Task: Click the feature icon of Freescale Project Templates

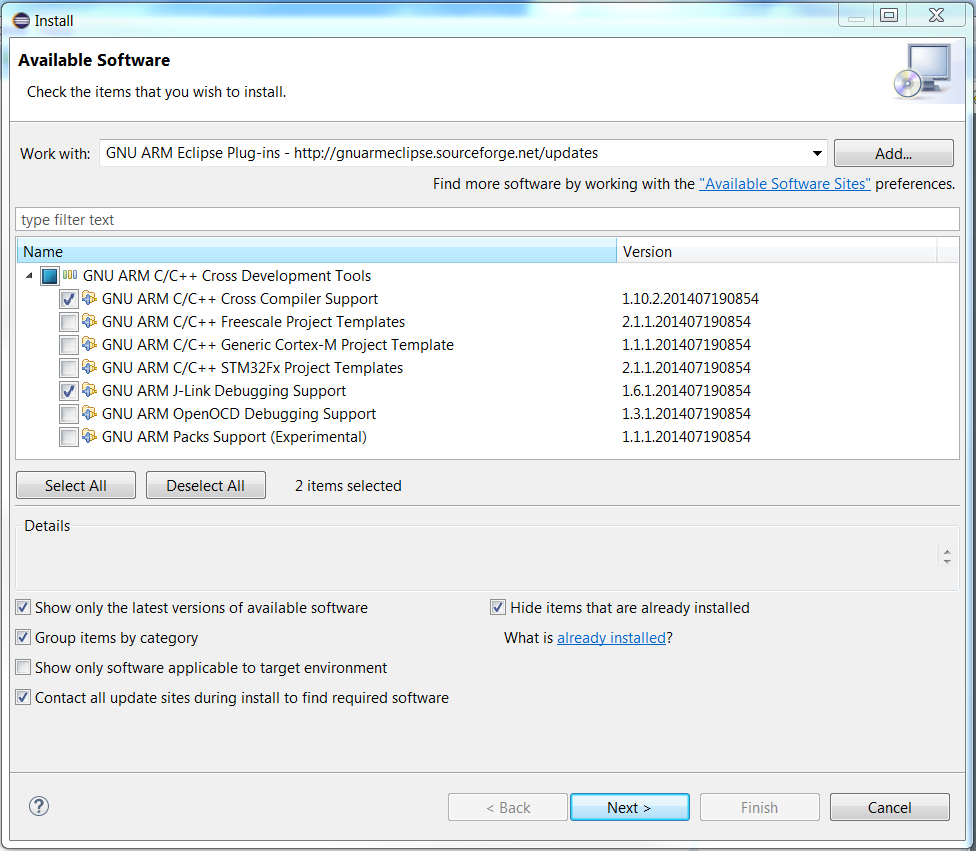Action: (x=90, y=321)
